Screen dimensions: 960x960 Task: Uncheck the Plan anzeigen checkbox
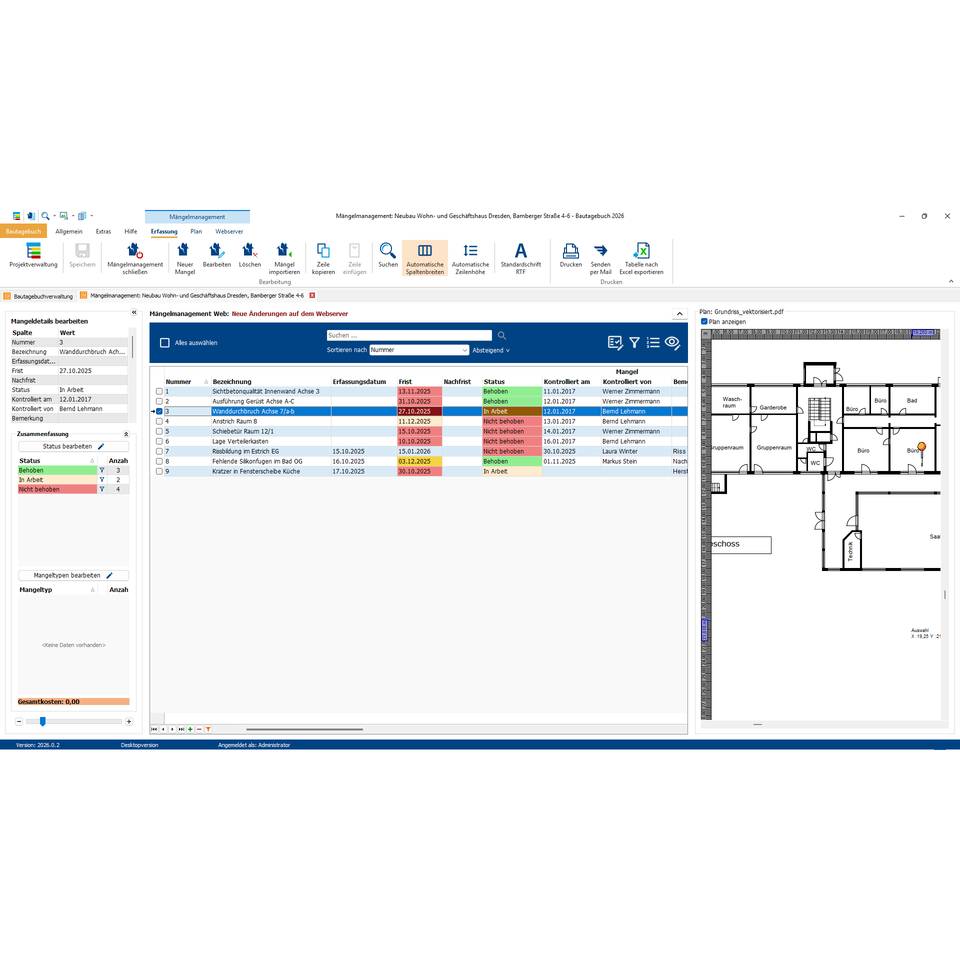click(704, 321)
